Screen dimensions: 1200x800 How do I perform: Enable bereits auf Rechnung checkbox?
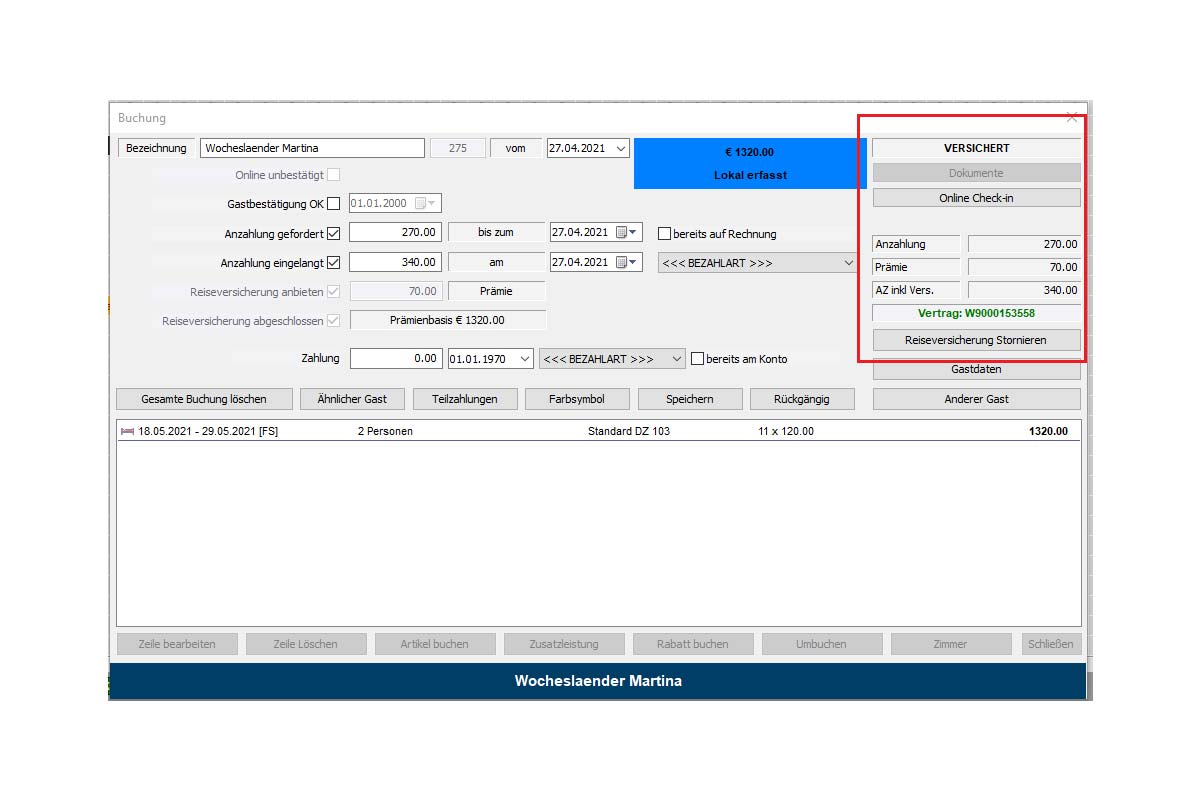click(665, 234)
